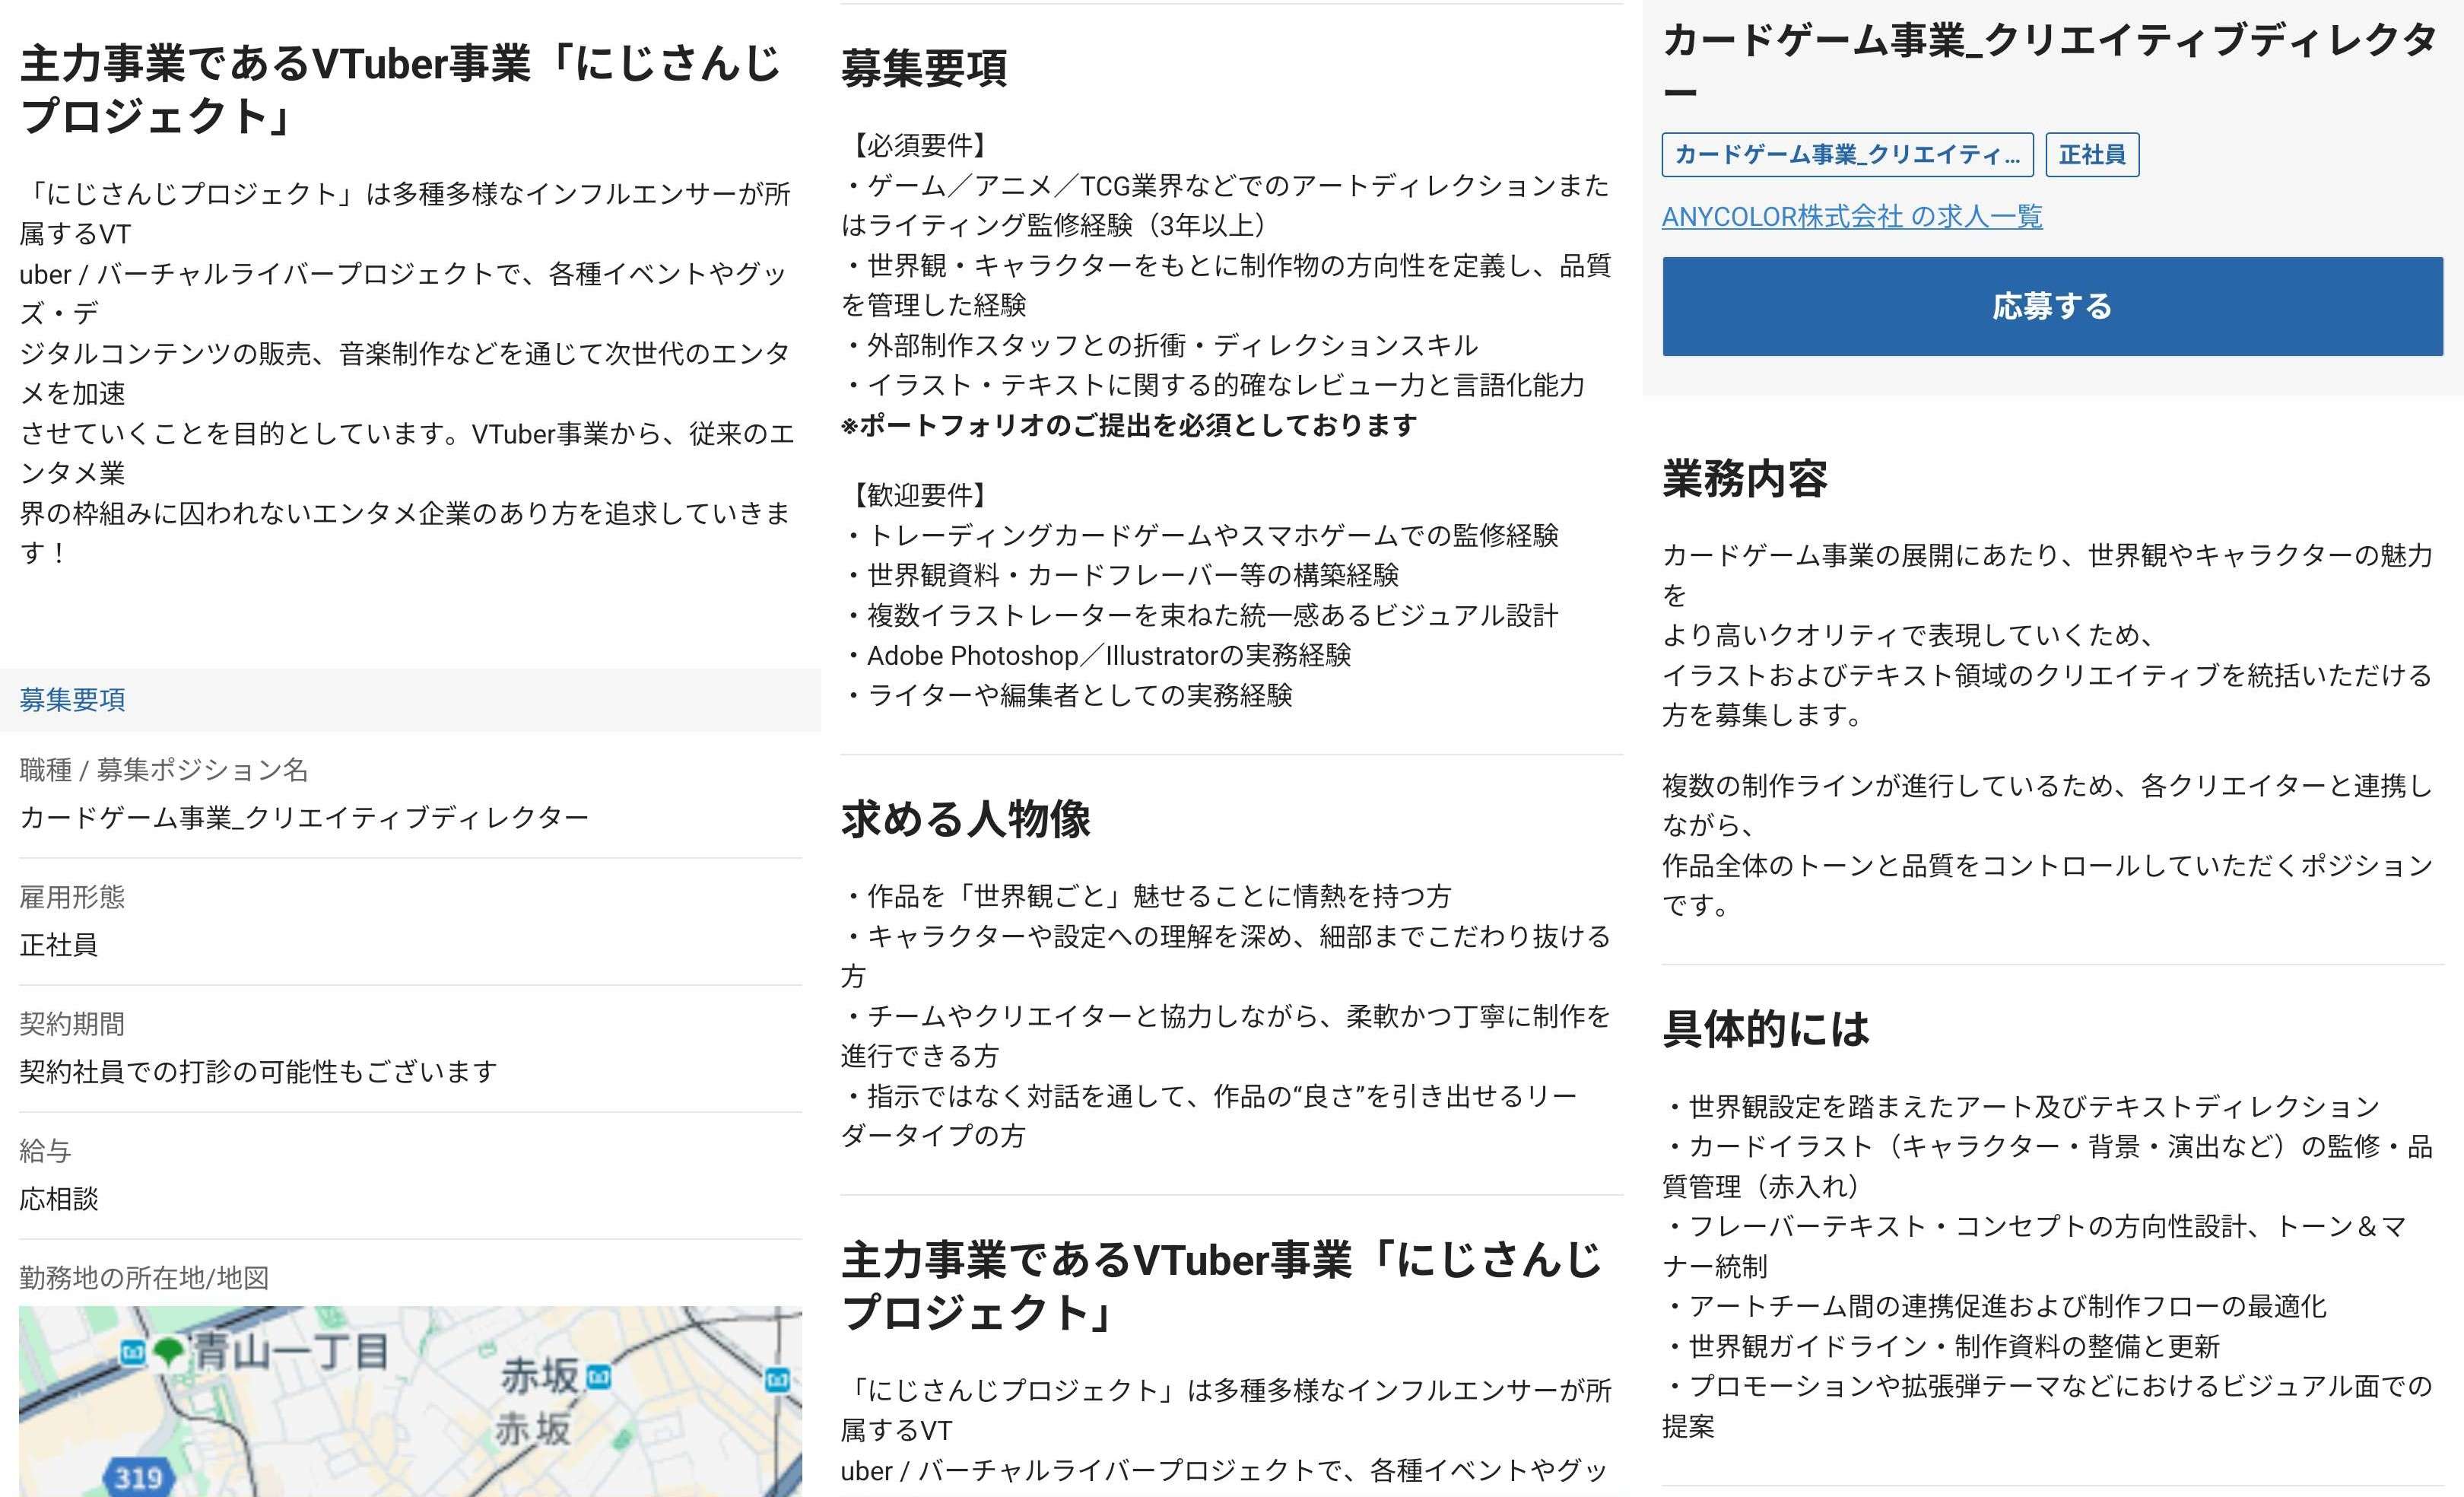Click the 応相談 salary value text

[59, 1198]
